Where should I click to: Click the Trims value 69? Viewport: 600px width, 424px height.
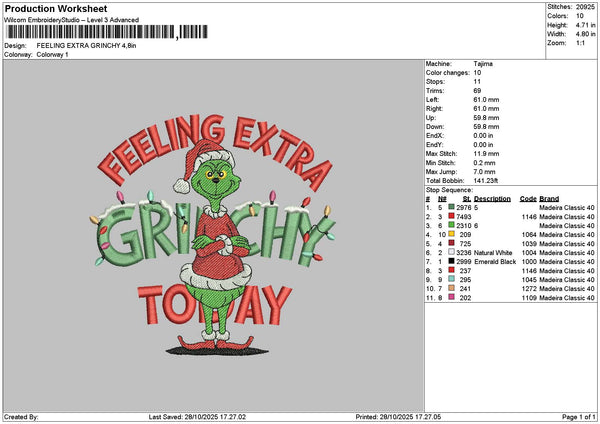477,91
